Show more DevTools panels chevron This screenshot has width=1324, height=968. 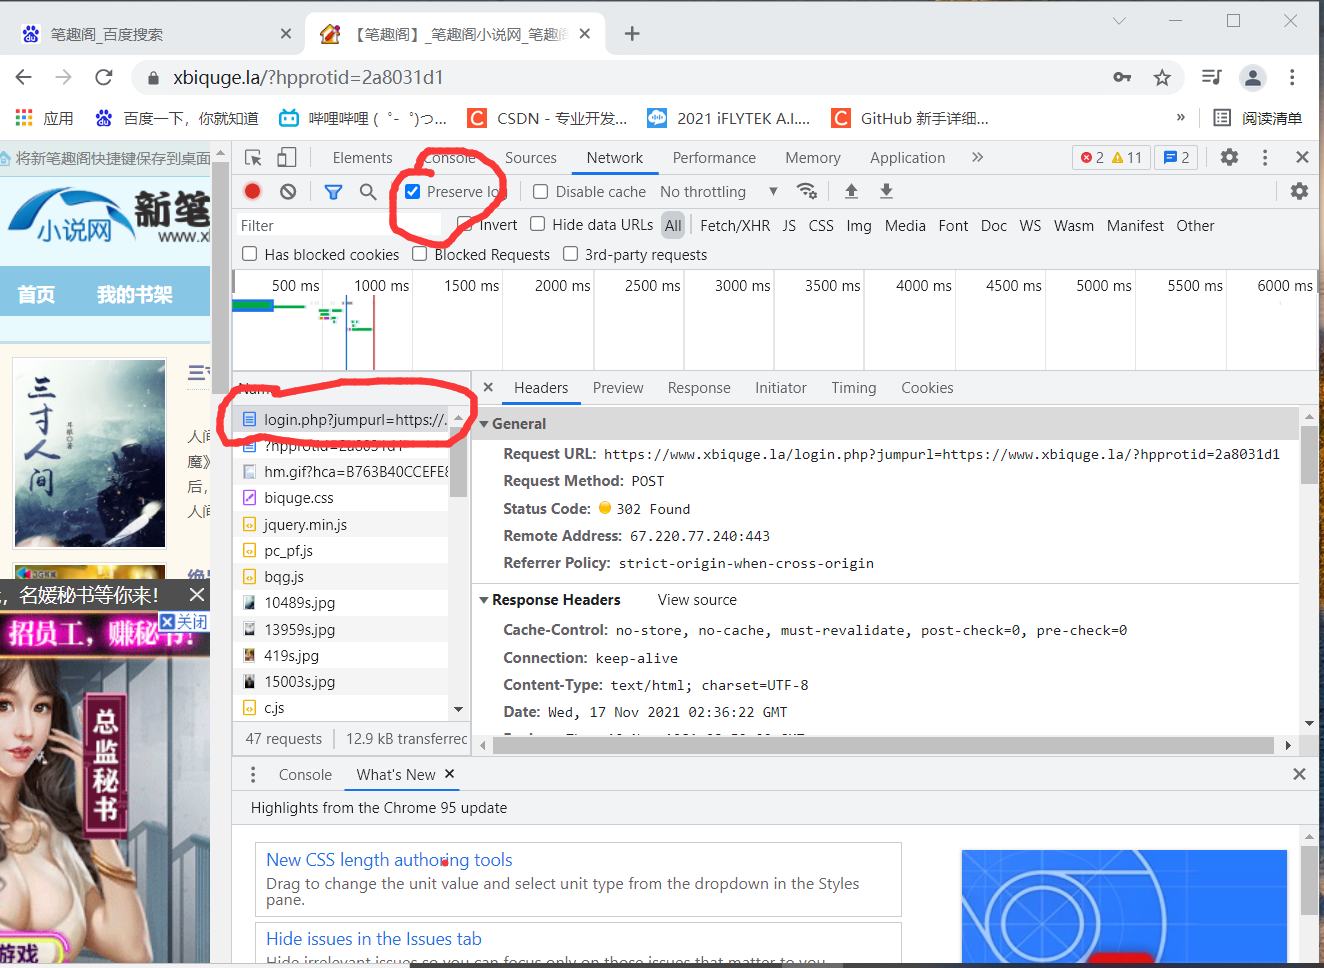[x=977, y=157]
